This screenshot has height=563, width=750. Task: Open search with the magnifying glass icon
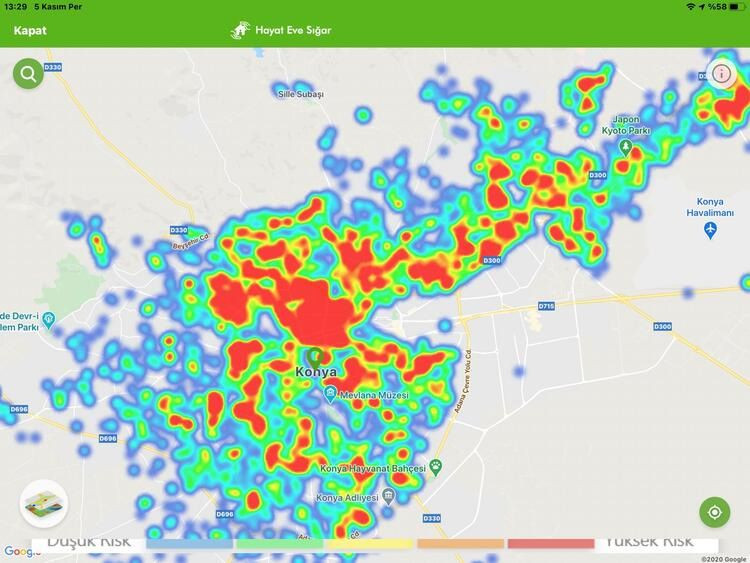(x=28, y=73)
